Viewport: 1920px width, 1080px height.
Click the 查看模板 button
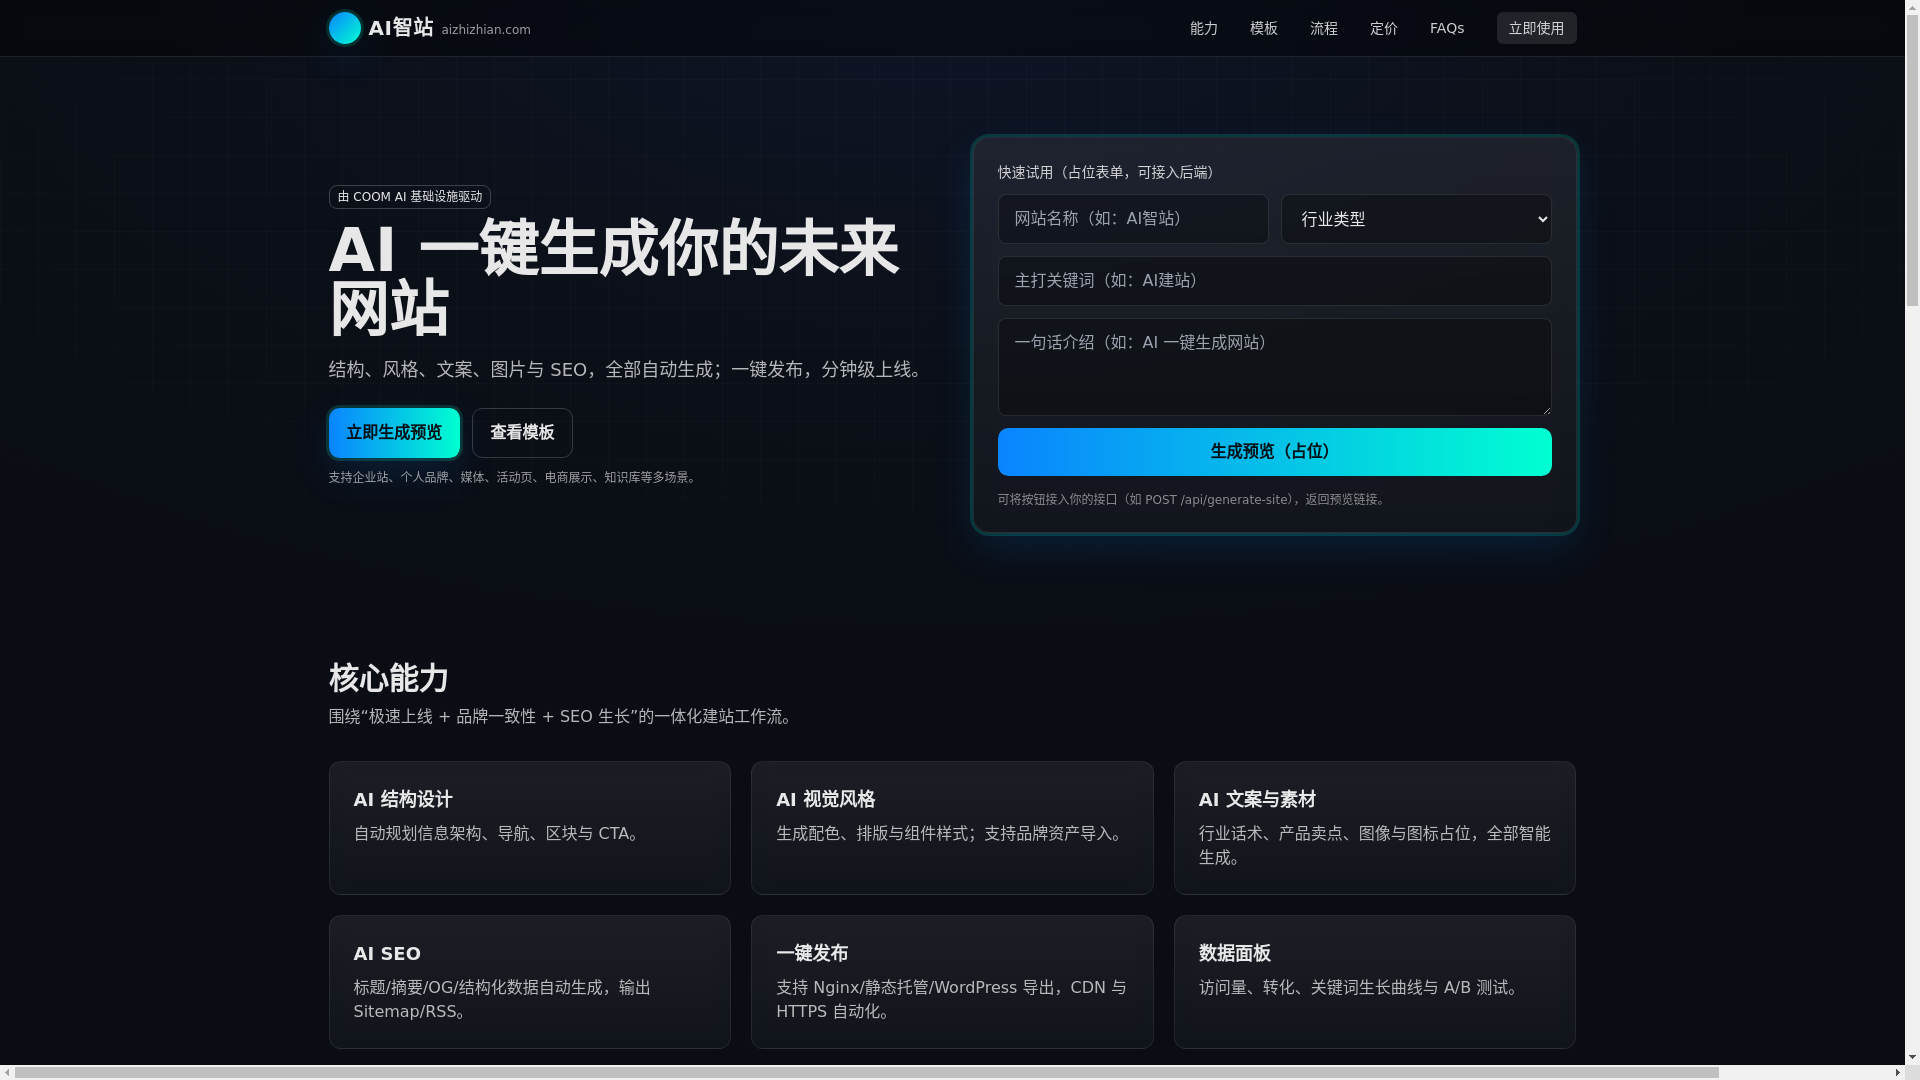pyautogui.click(x=522, y=433)
